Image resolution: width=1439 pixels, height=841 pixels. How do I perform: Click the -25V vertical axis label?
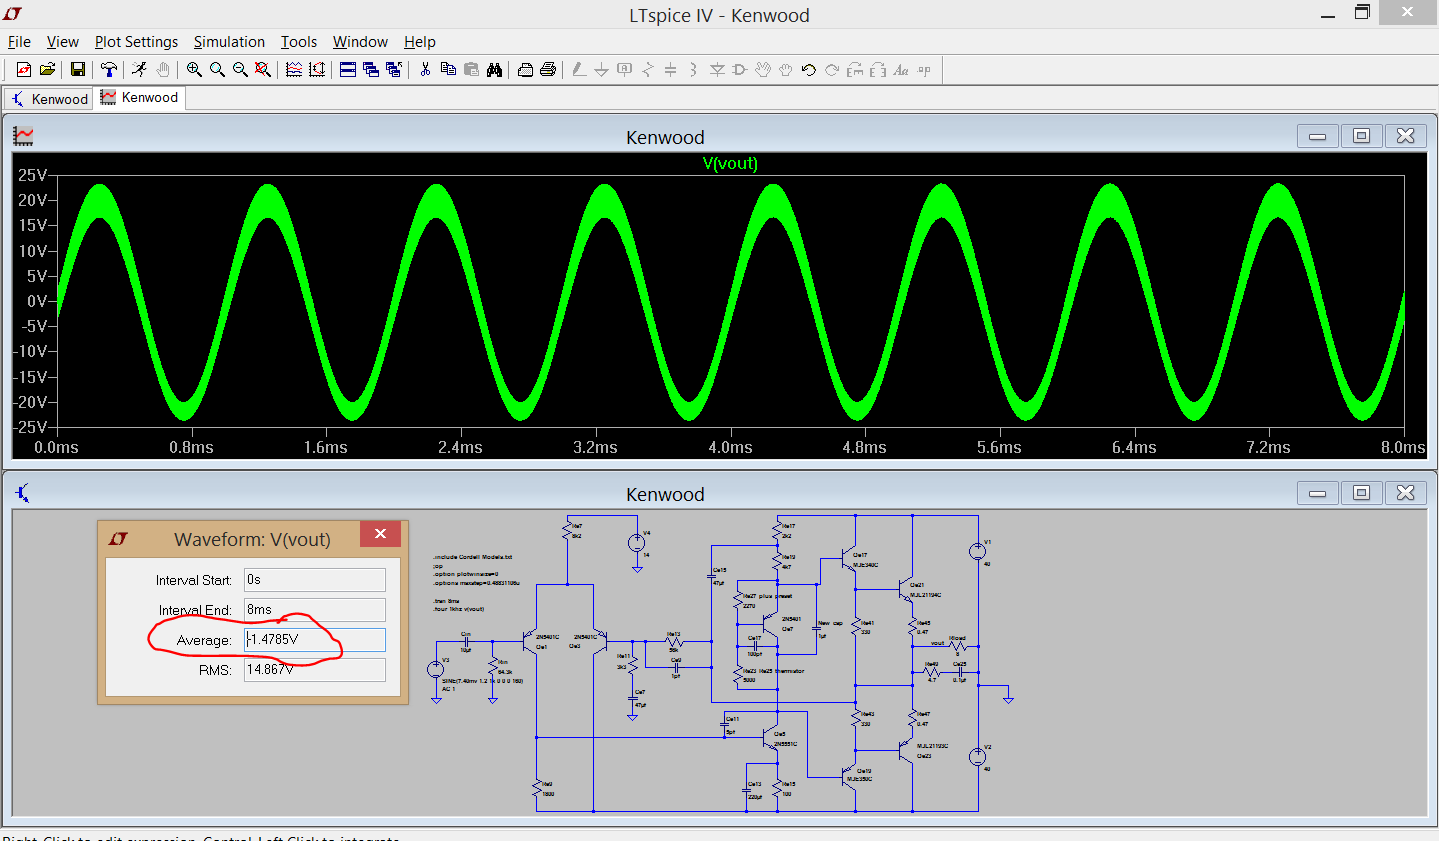pyautogui.click(x=30, y=427)
